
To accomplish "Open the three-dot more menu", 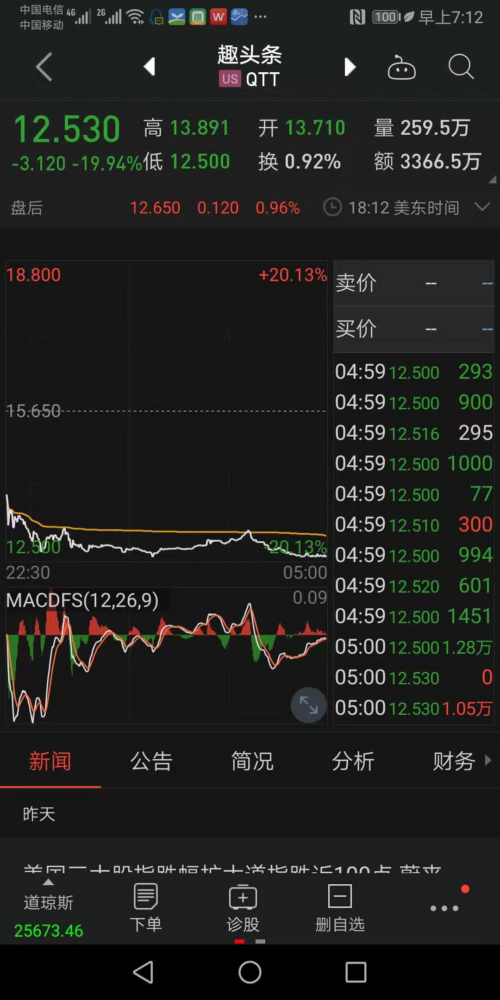I will pyautogui.click(x=445, y=908).
